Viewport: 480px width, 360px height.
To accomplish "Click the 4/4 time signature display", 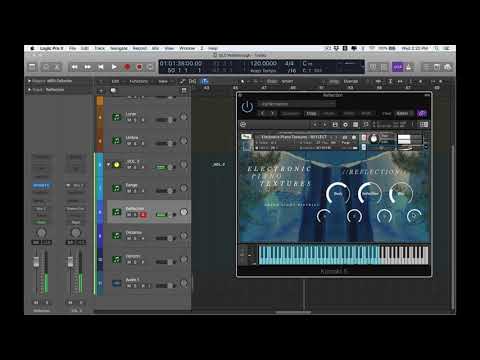I will (289, 63).
